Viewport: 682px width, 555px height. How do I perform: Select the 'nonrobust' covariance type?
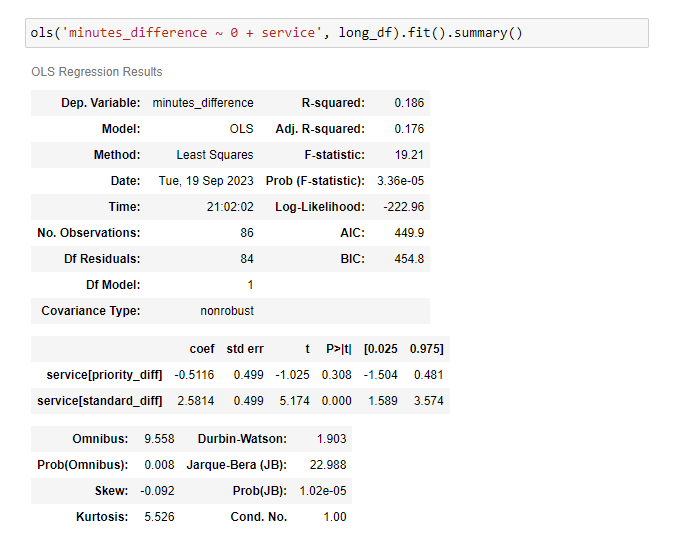pos(227,311)
